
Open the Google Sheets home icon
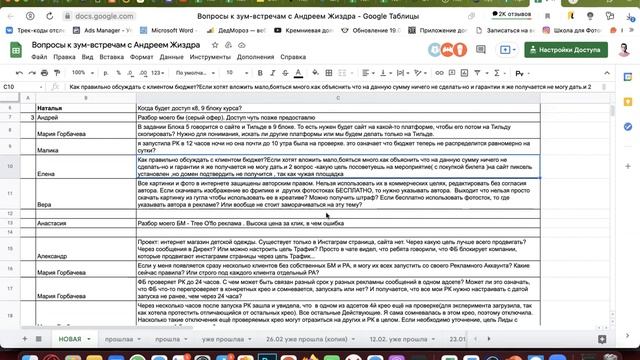coord(16,50)
